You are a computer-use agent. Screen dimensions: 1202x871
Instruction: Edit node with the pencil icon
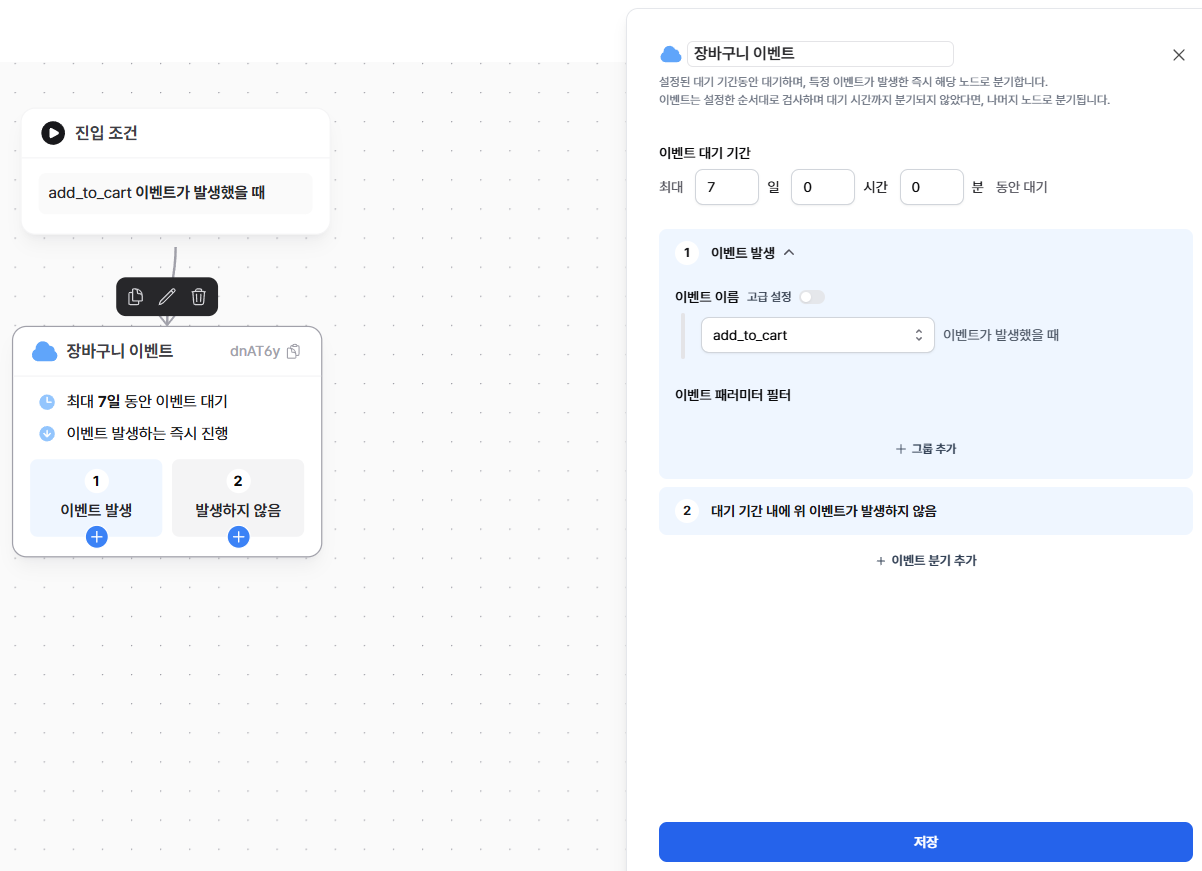click(167, 296)
